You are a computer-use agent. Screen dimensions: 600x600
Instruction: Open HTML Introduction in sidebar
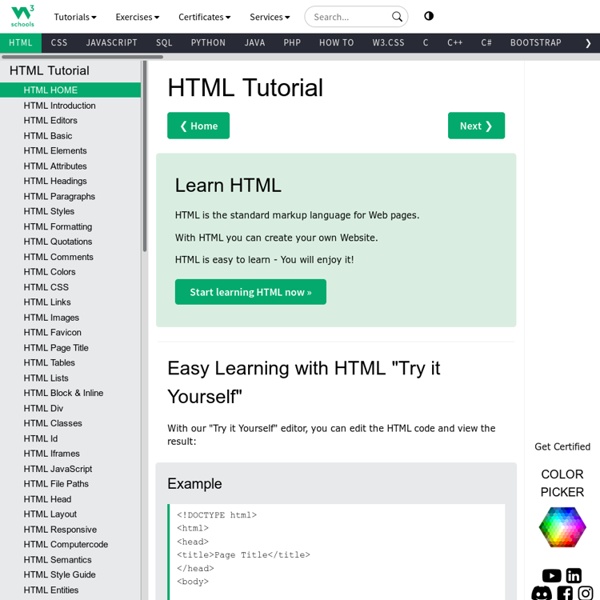[70, 105]
